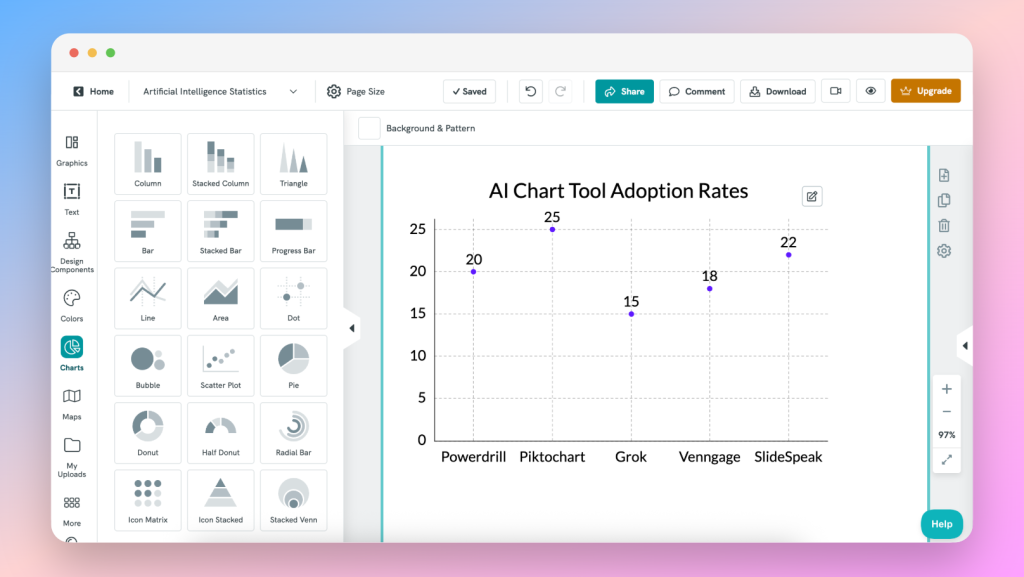Open the Help chat button
Viewport: 1024px width, 577px height.
click(942, 524)
